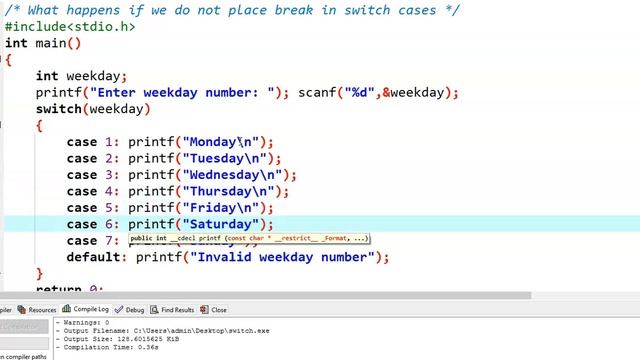Click the '#include<stdio.h>' line

pos(70,27)
